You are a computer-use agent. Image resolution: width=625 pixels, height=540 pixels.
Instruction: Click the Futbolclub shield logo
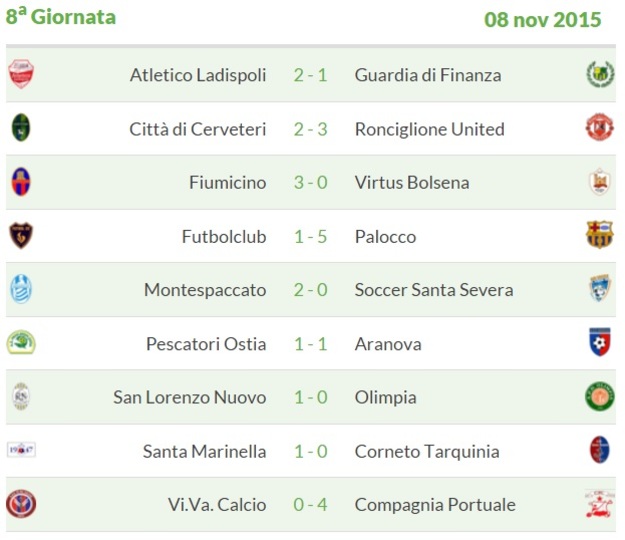(x=21, y=235)
